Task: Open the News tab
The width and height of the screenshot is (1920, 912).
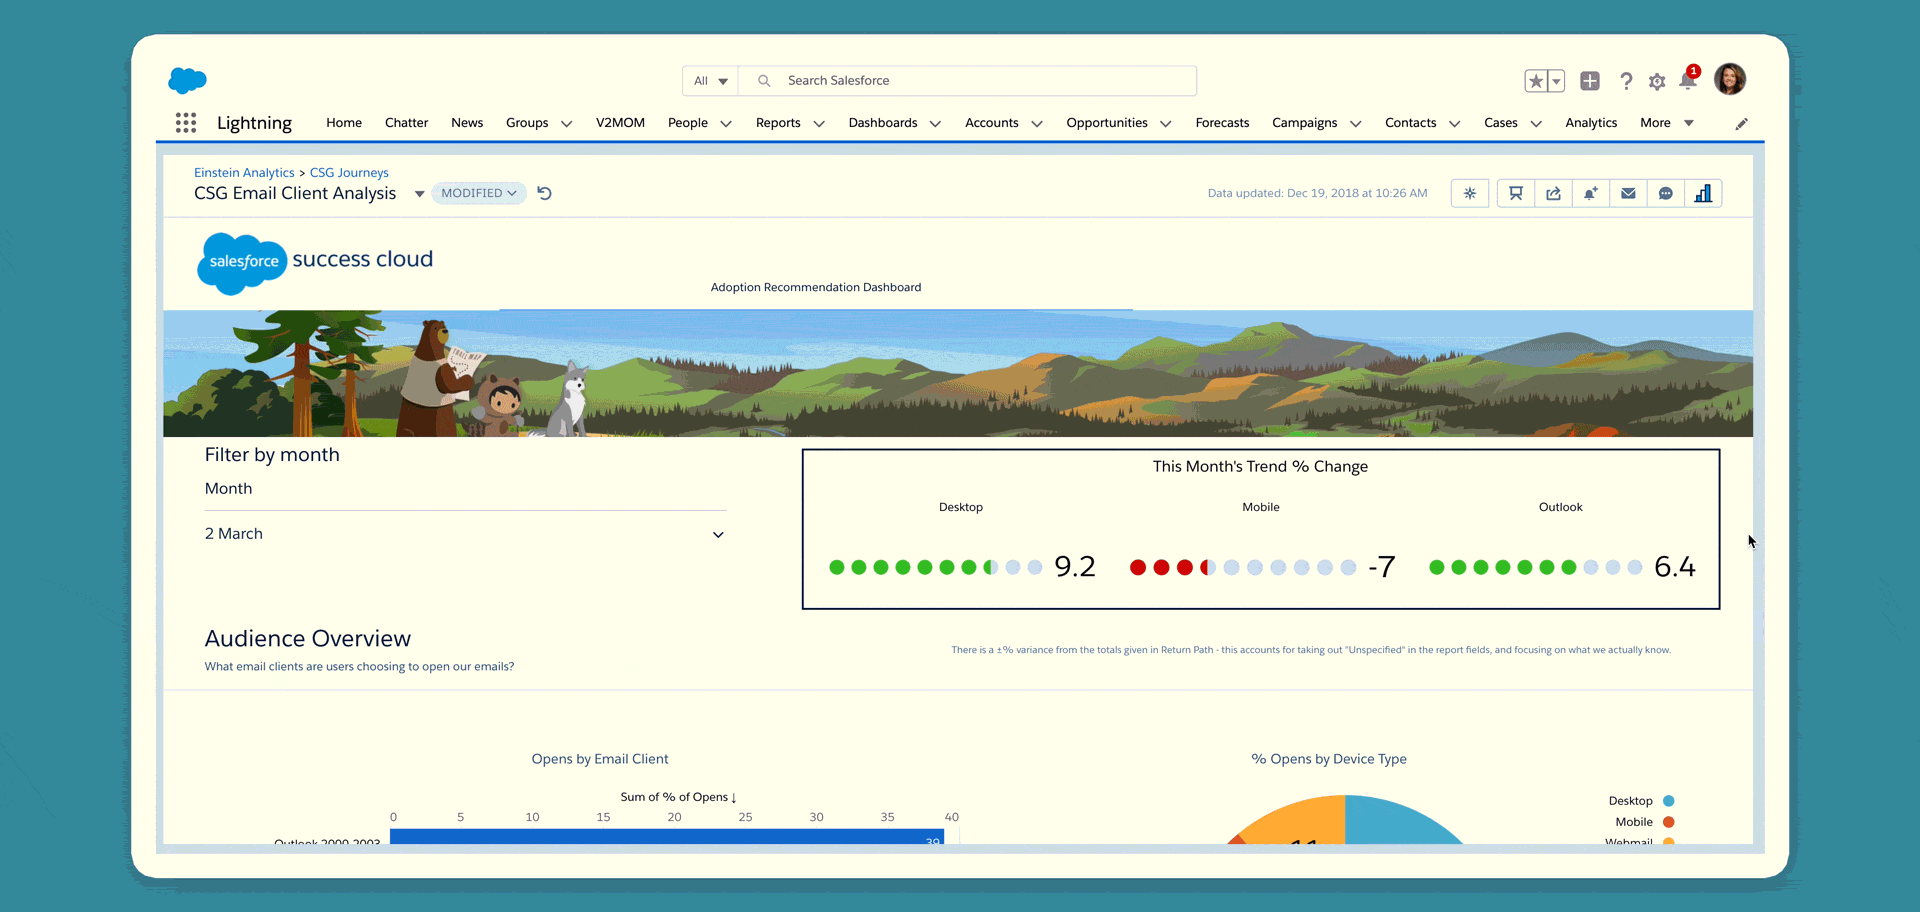Action: point(467,123)
